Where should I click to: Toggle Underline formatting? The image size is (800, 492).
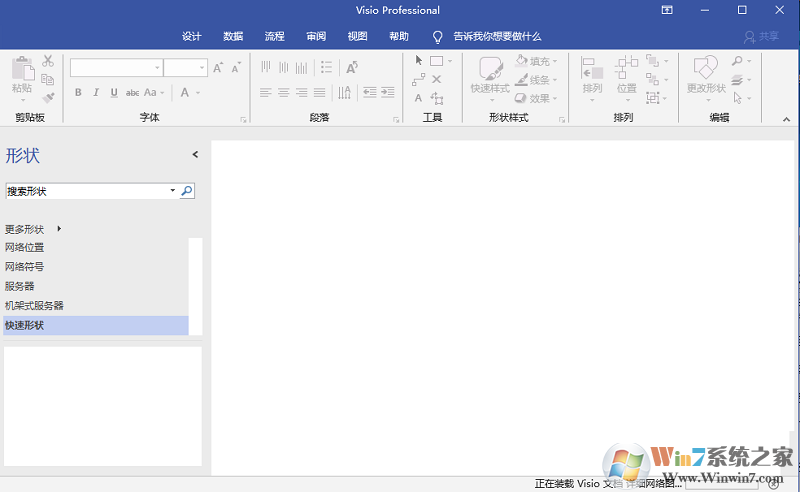pyautogui.click(x=114, y=93)
